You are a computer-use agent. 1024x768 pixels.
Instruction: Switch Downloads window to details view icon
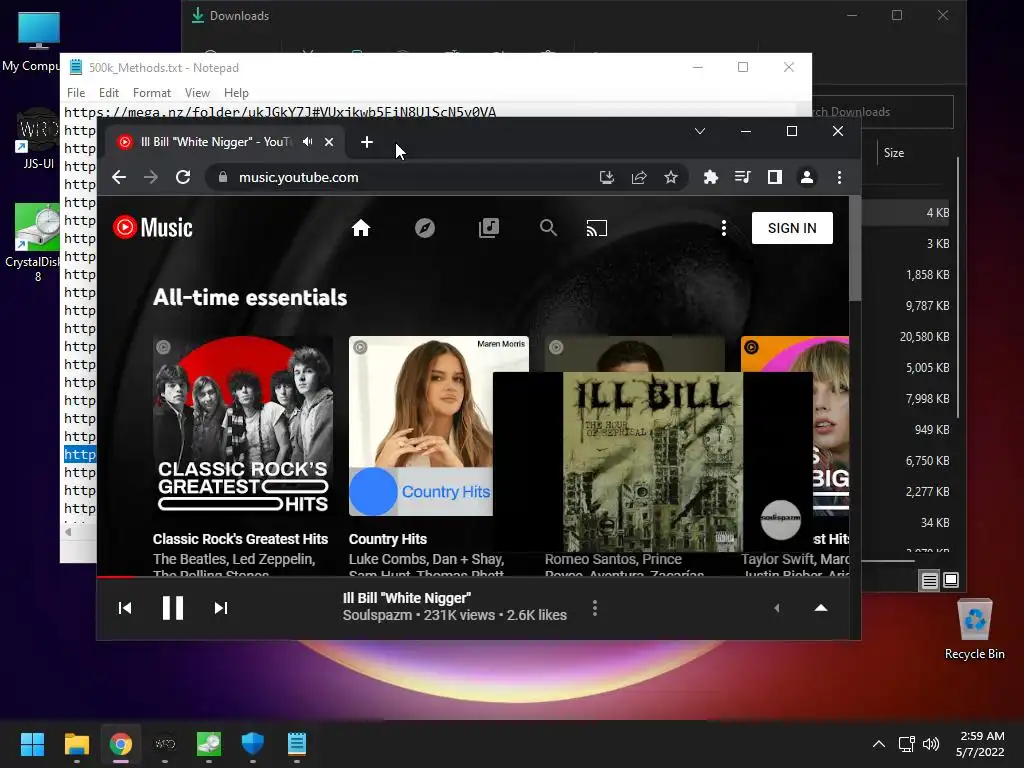pos(929,580)
